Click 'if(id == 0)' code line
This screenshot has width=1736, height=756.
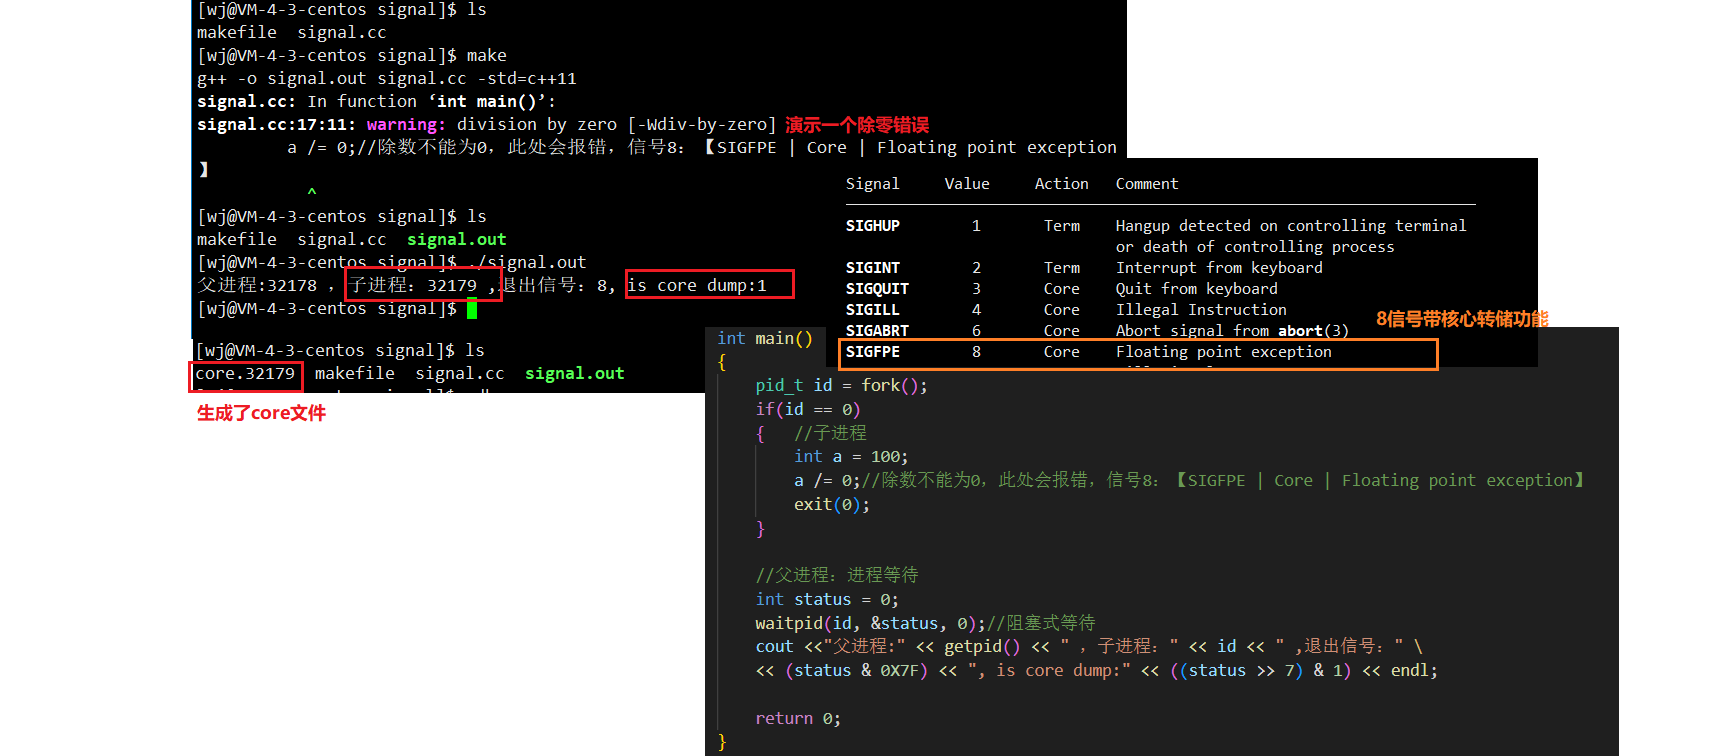808,410
